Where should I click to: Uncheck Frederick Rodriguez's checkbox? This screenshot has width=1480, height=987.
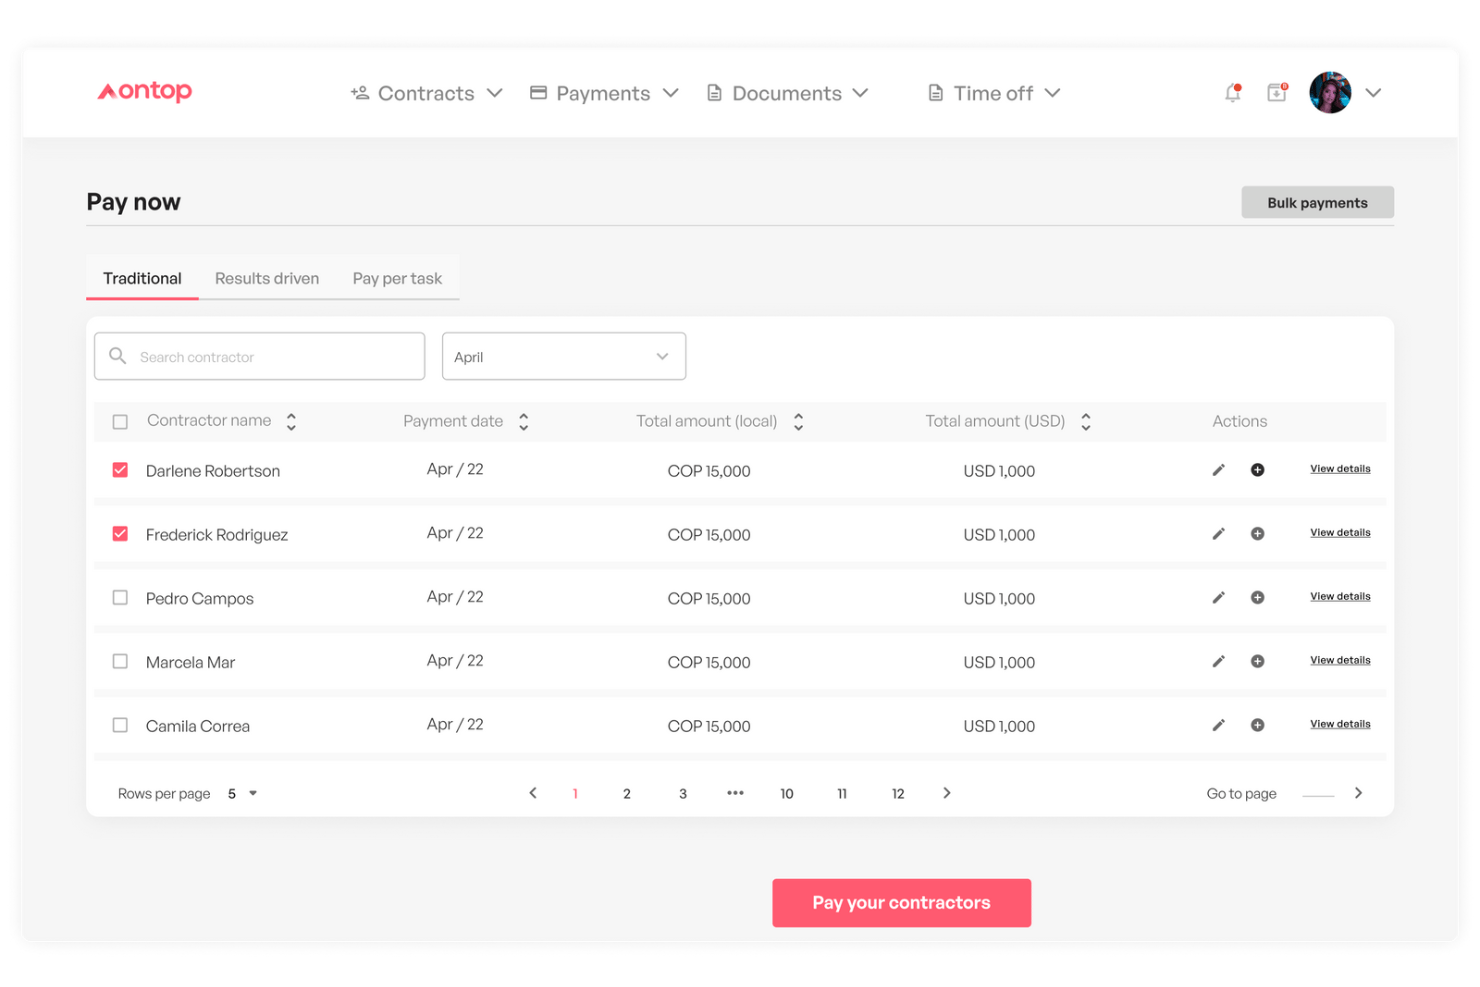(120, 534)
